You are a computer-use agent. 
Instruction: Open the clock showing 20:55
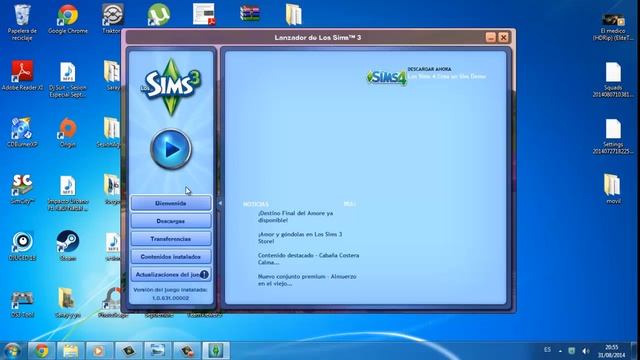[611, 351]
